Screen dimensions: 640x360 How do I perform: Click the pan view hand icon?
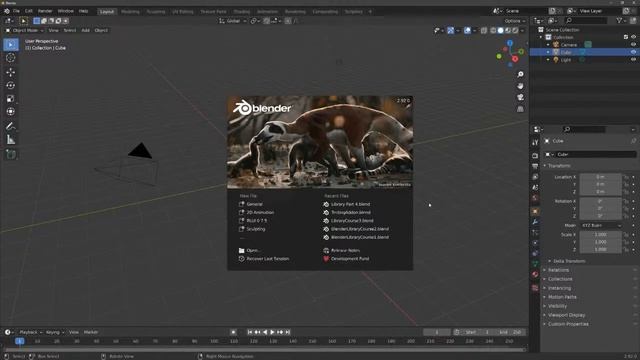[x=520, y=86]
